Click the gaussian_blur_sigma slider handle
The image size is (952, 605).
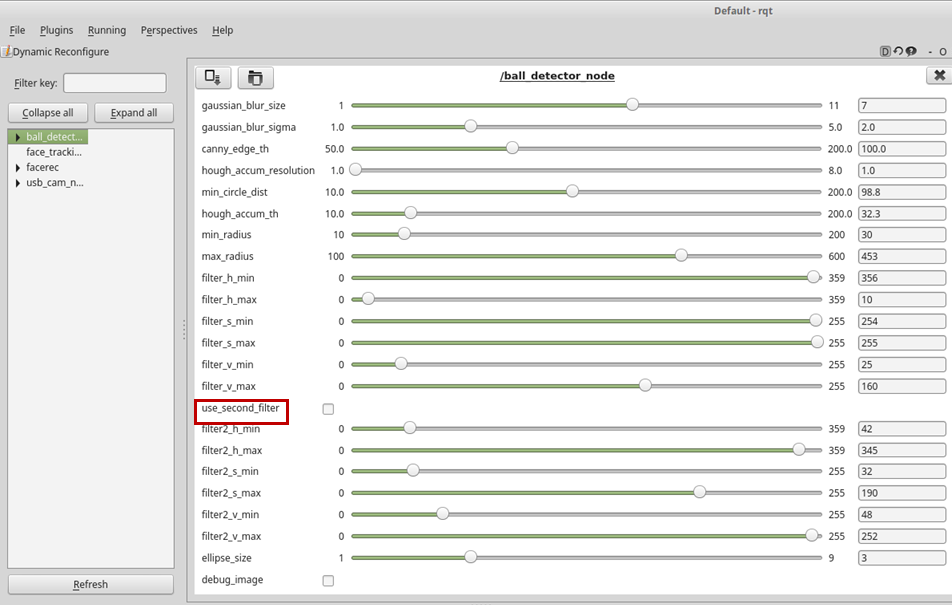click(x=471, y=126)
